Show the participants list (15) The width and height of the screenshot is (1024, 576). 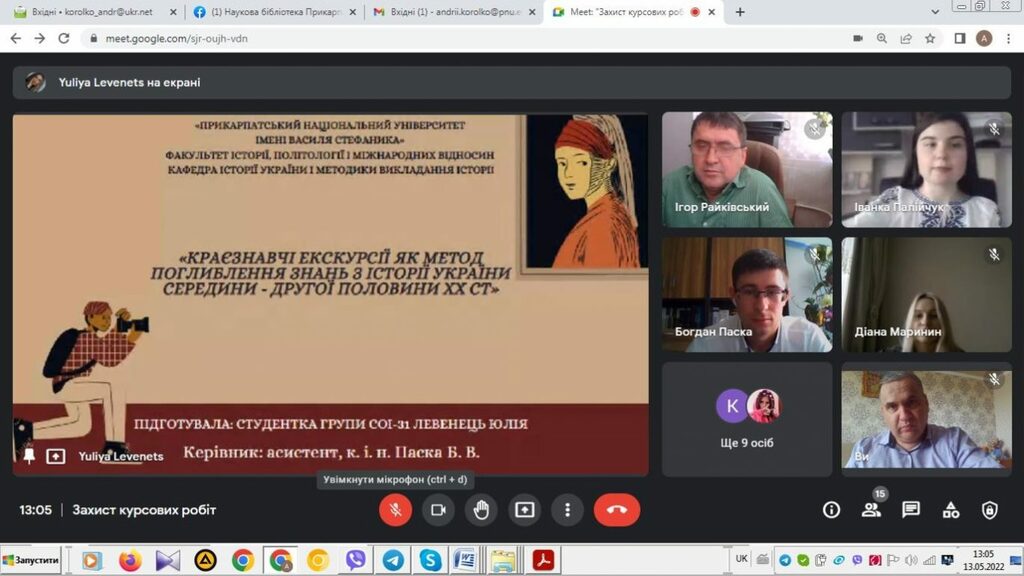871,510
